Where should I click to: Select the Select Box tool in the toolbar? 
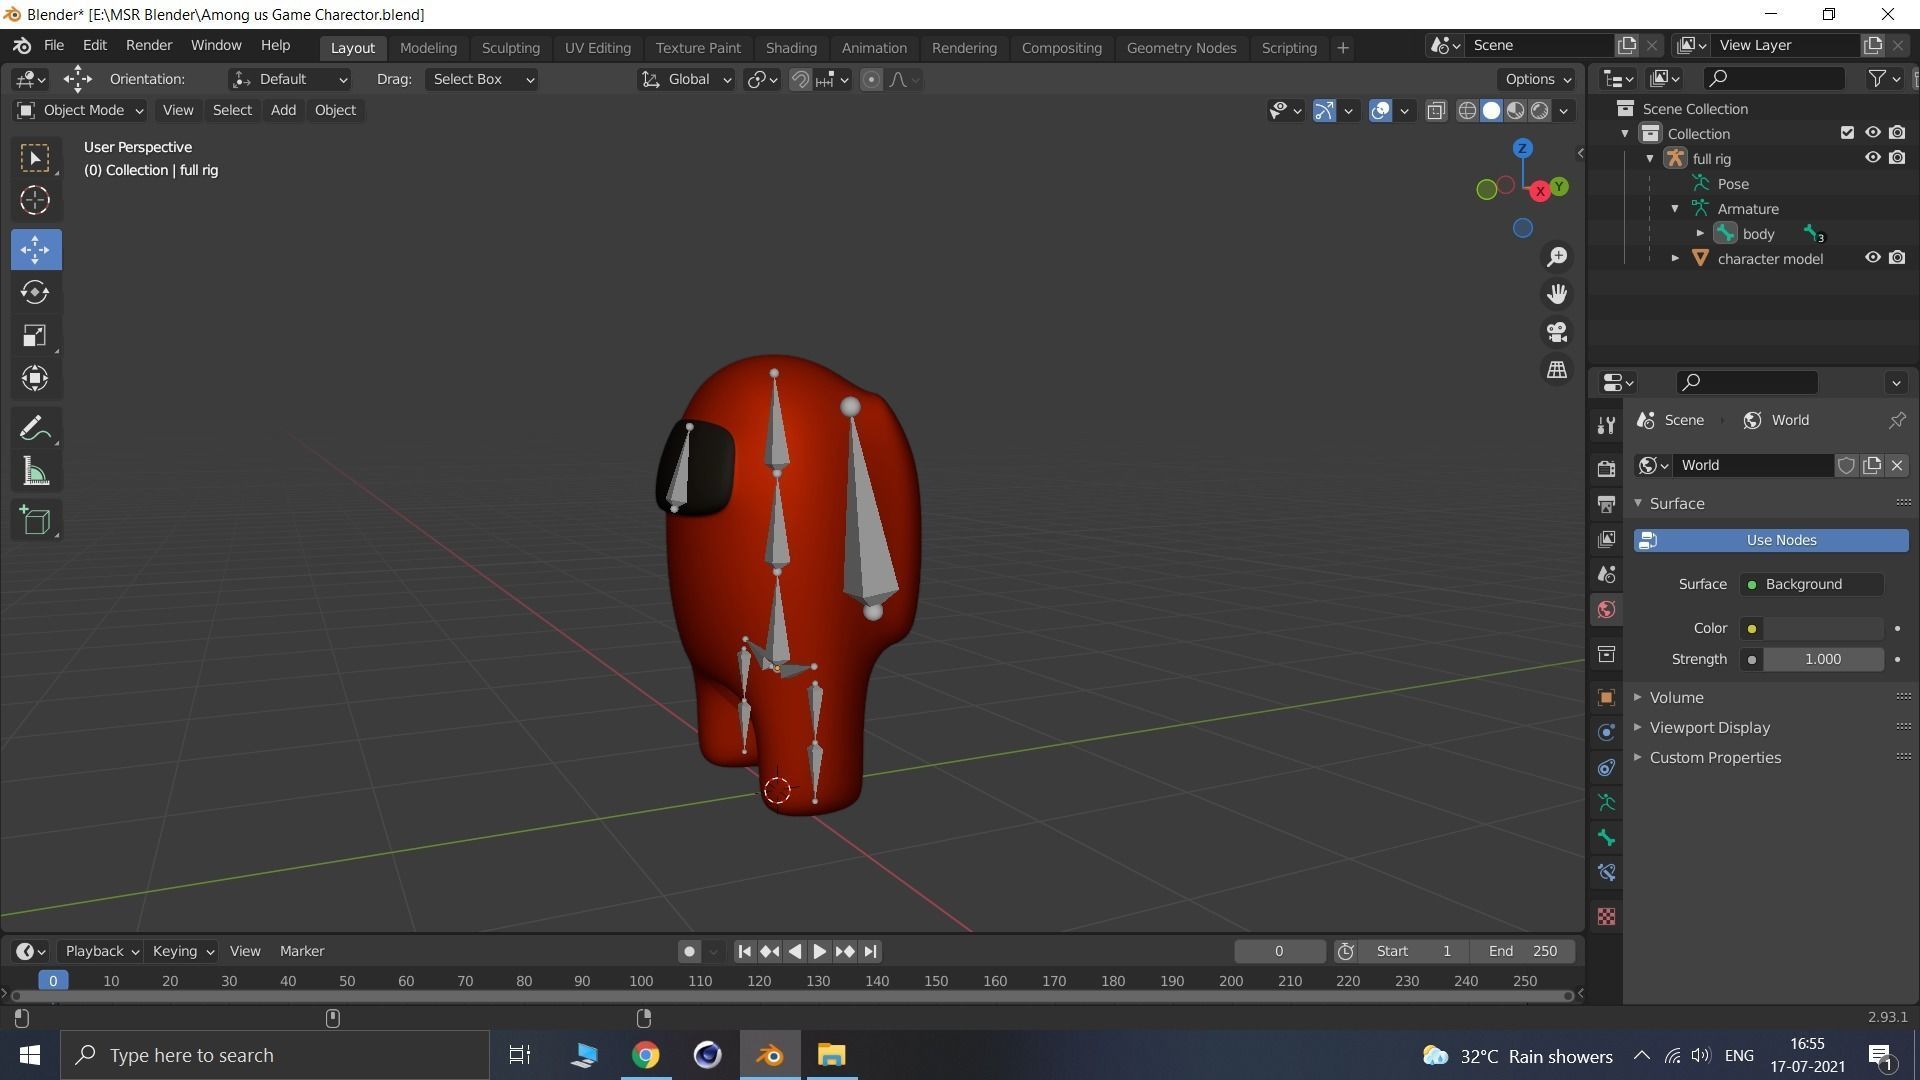[36, 158]
